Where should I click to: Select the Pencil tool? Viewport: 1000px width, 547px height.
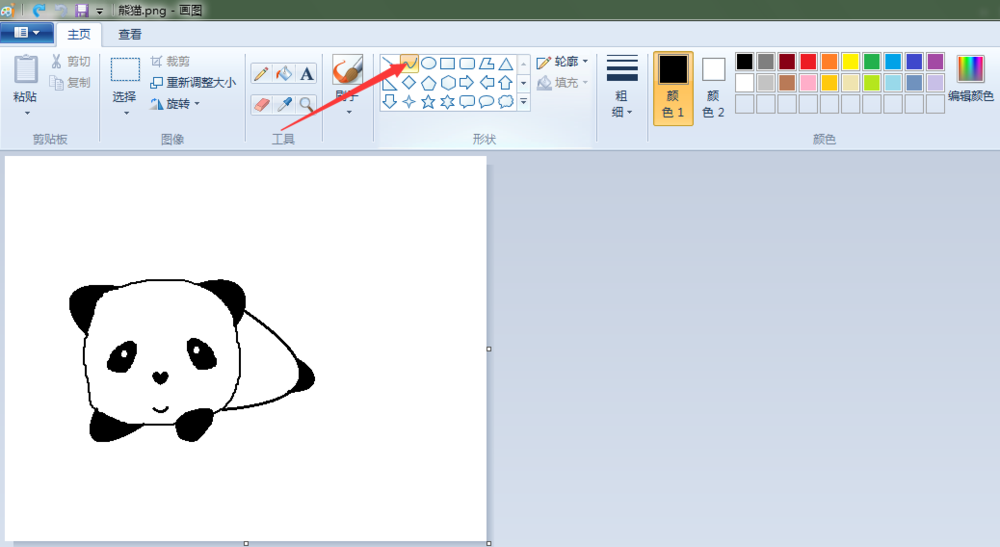pos(261,74)
